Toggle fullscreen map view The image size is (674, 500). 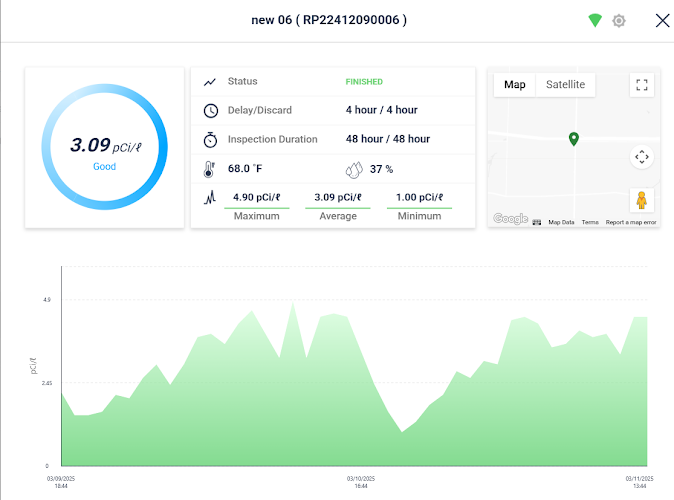tap(642, 85)
